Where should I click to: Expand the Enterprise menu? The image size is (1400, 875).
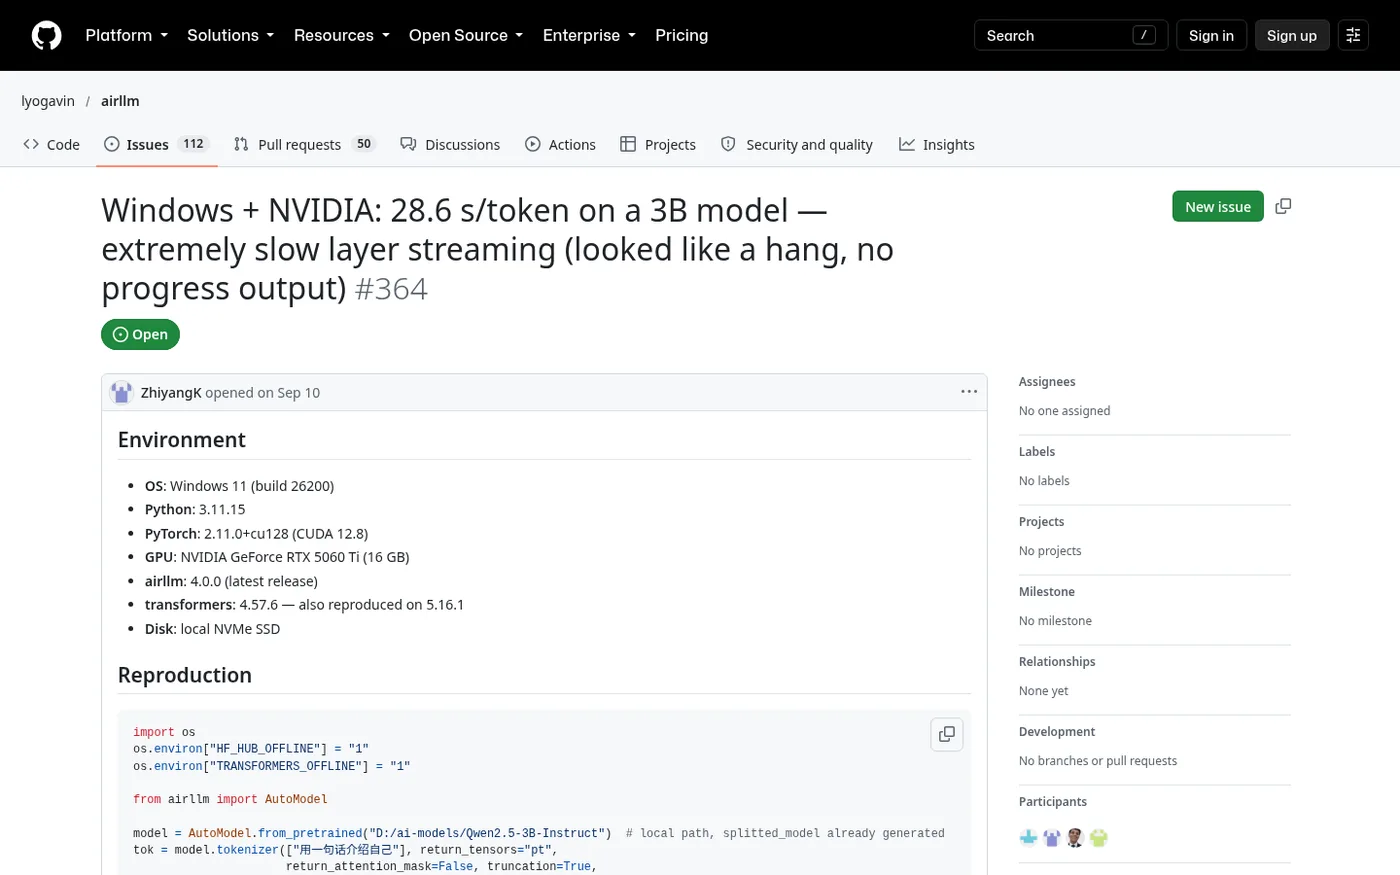(x=589, y=35)
